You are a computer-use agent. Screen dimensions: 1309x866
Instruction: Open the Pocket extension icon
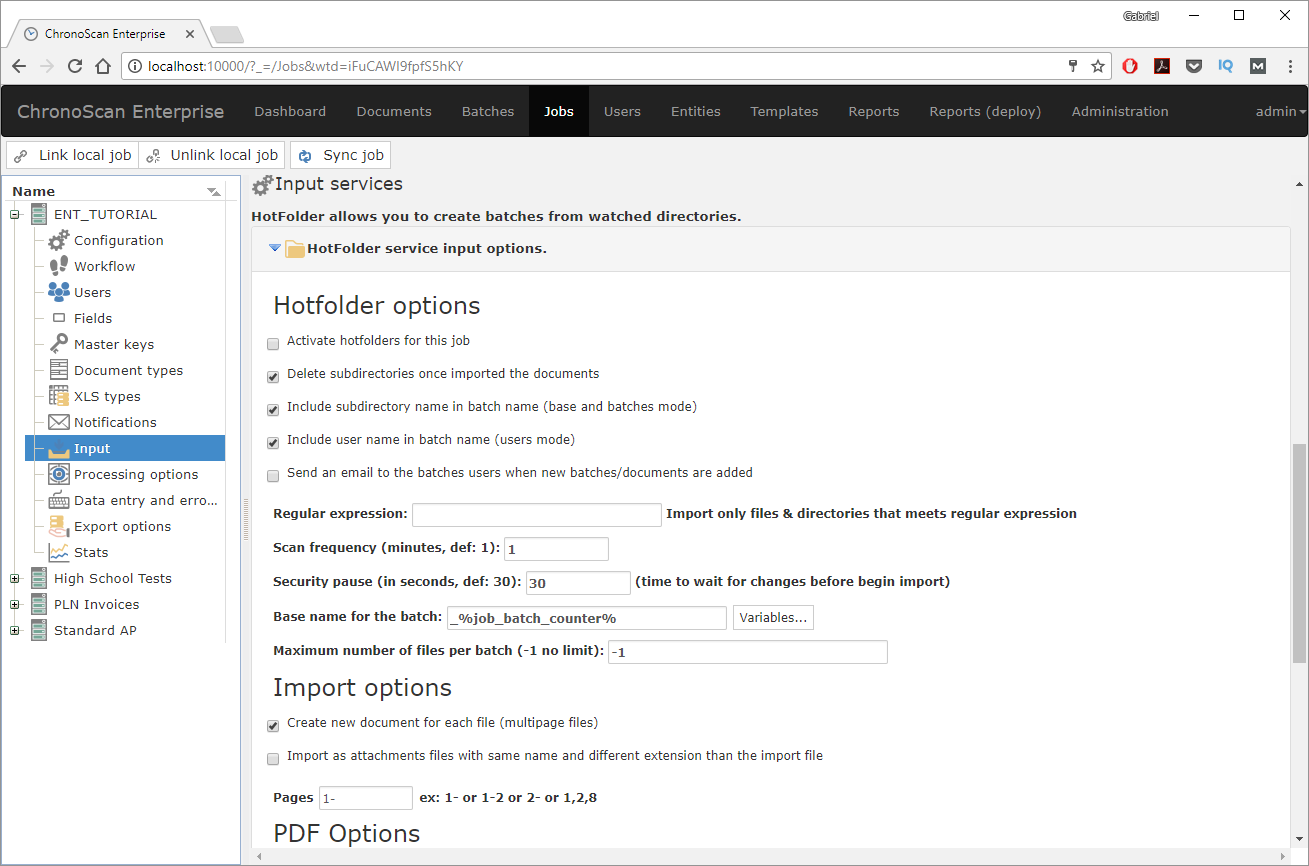[1194, 66]
